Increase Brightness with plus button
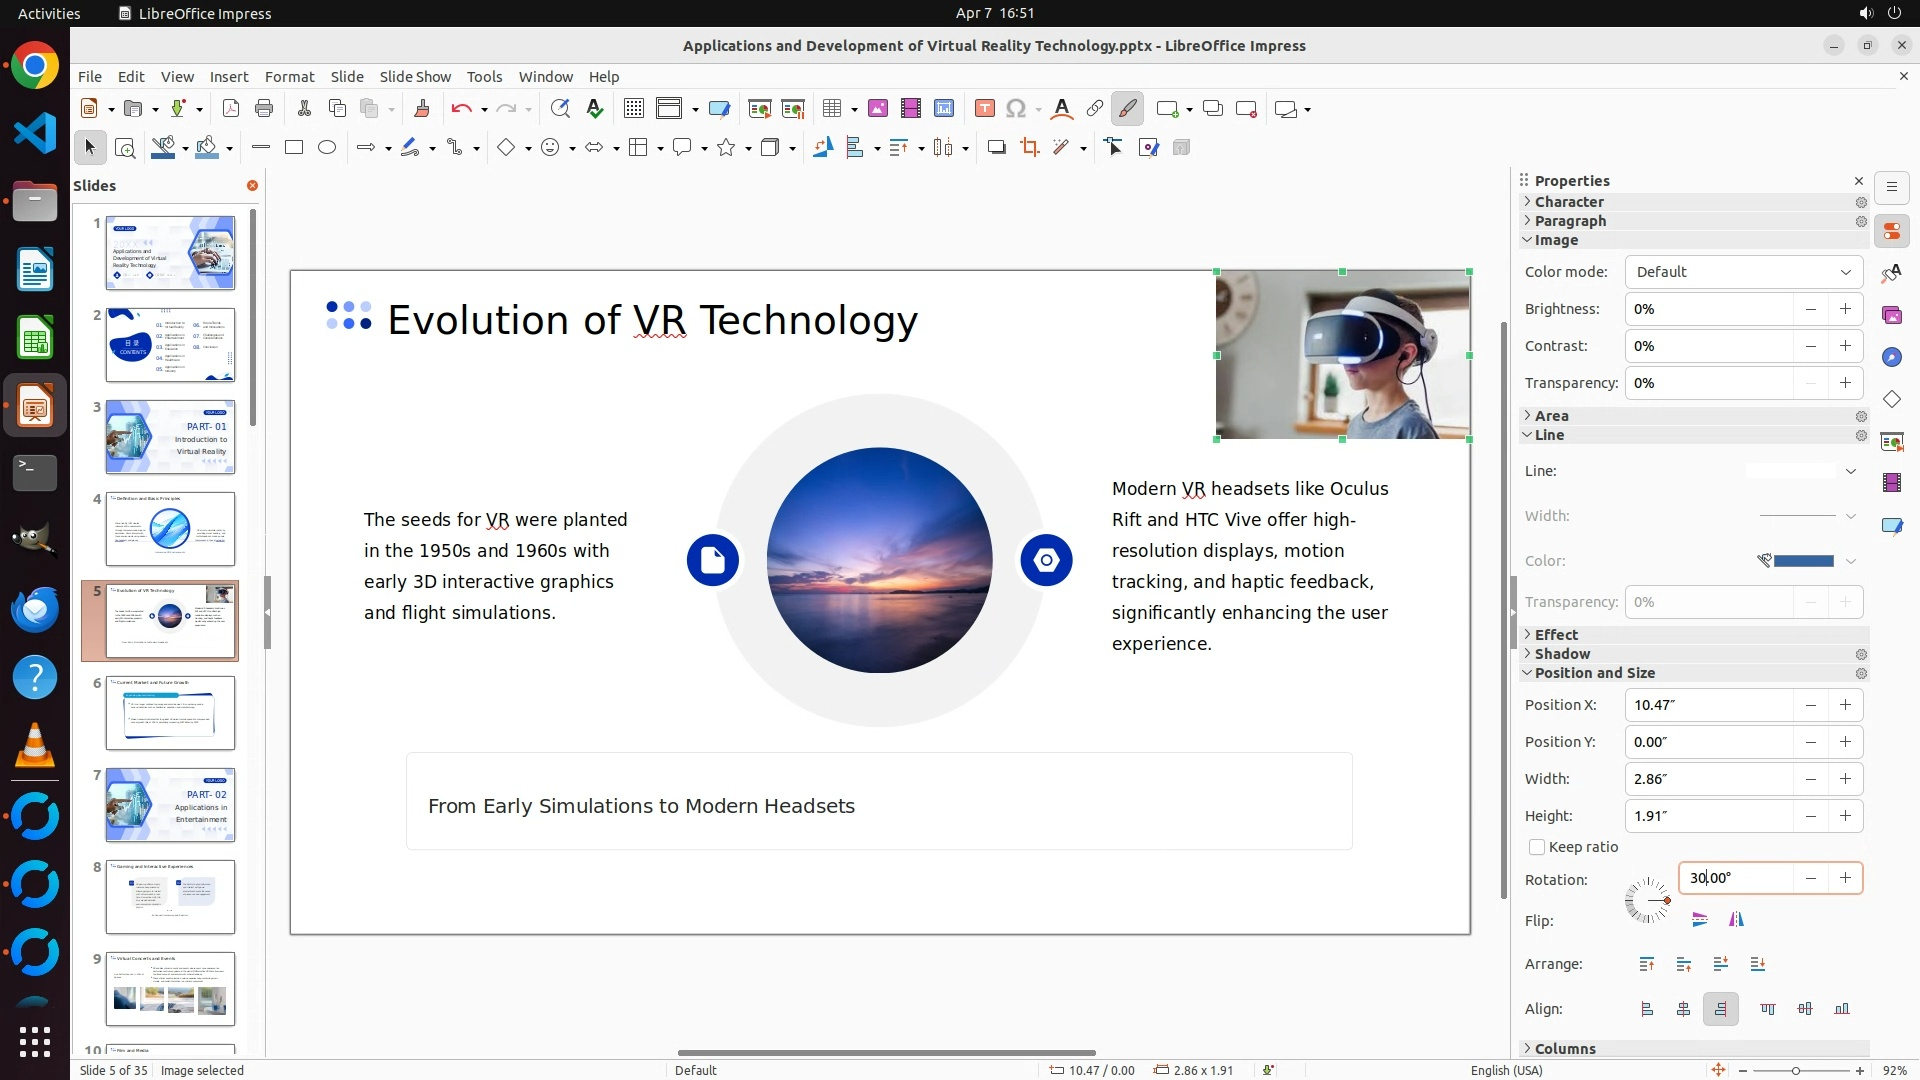Image resolution: width=1920 pixels, height=1080 pixels. click(1845, 309)
